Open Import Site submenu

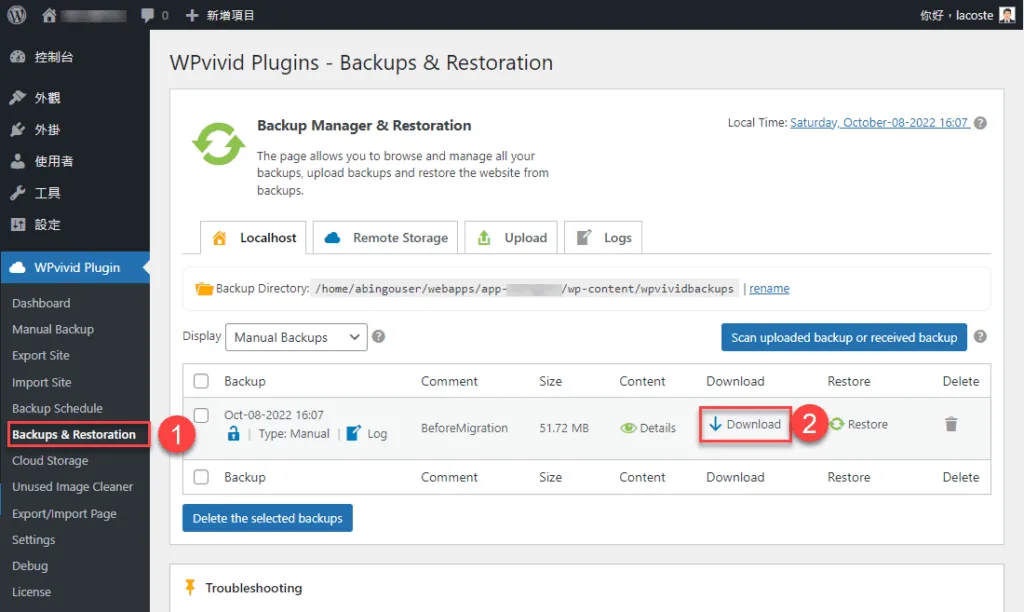click(x=42, y=382)
